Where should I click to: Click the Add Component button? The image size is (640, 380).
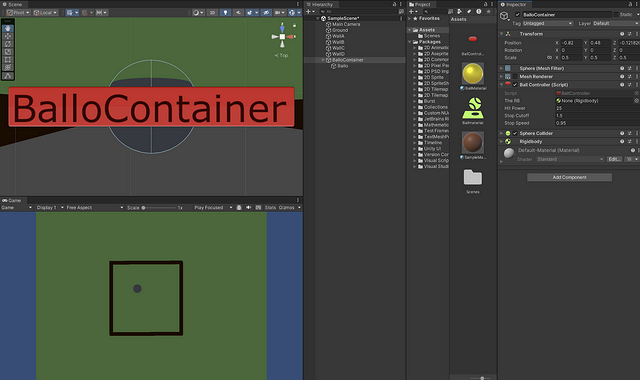pos(569,177)
